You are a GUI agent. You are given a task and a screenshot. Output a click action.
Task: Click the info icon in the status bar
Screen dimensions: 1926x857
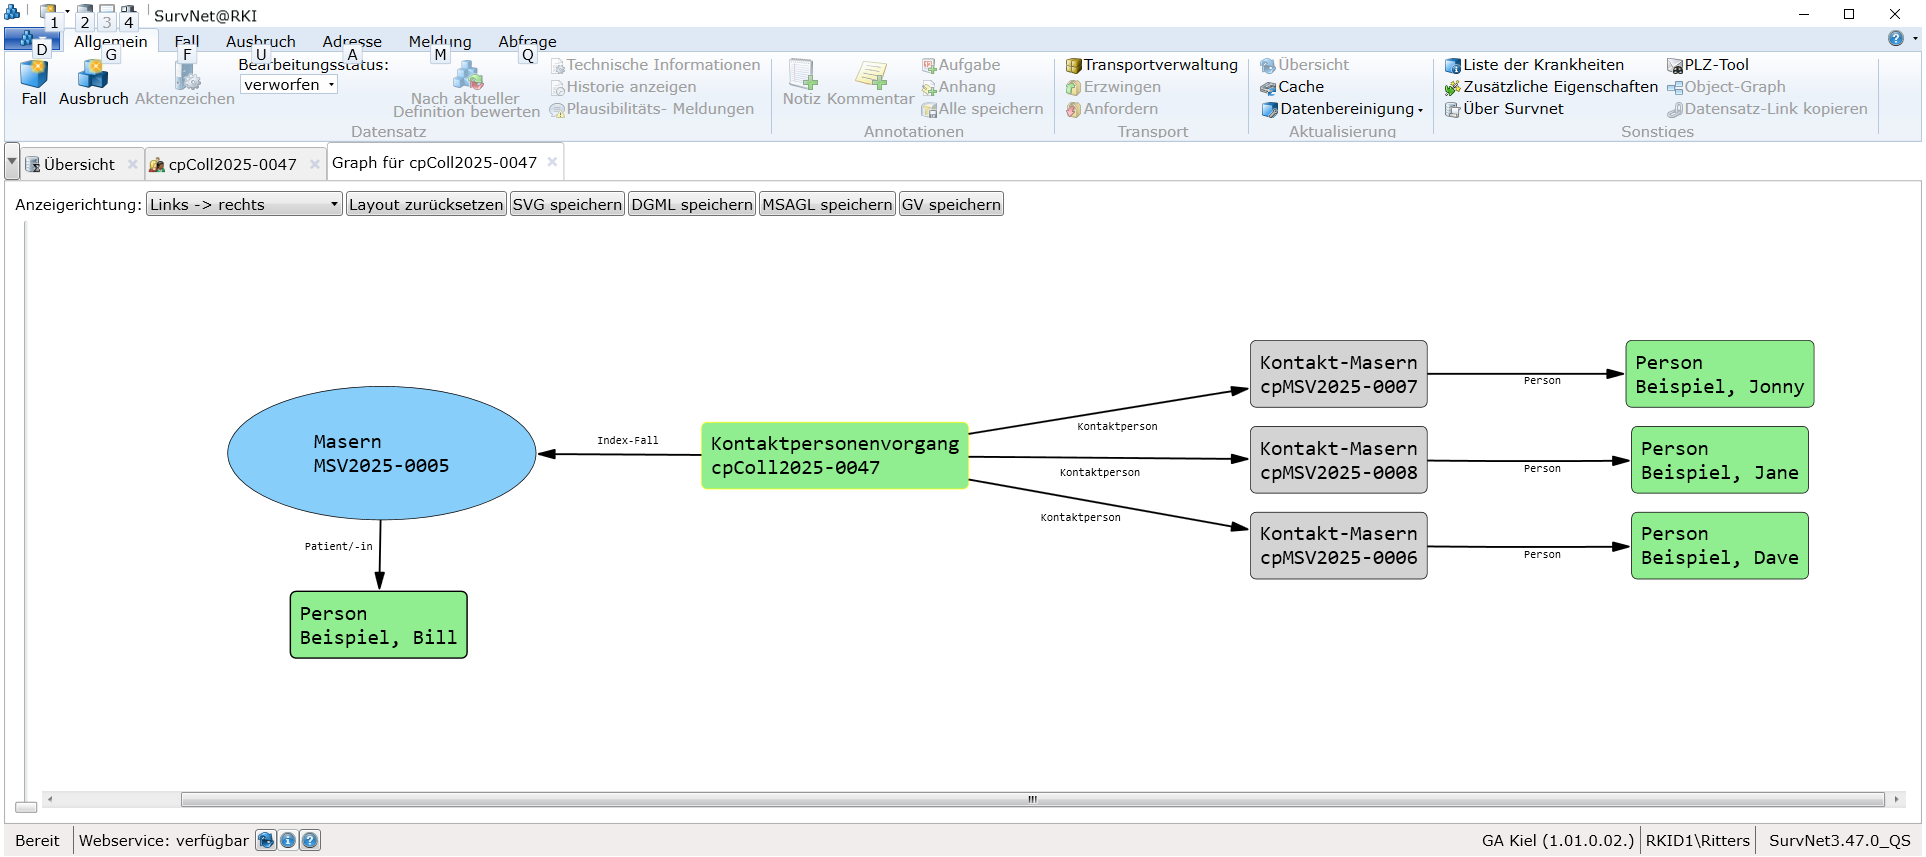coord(288,840)
